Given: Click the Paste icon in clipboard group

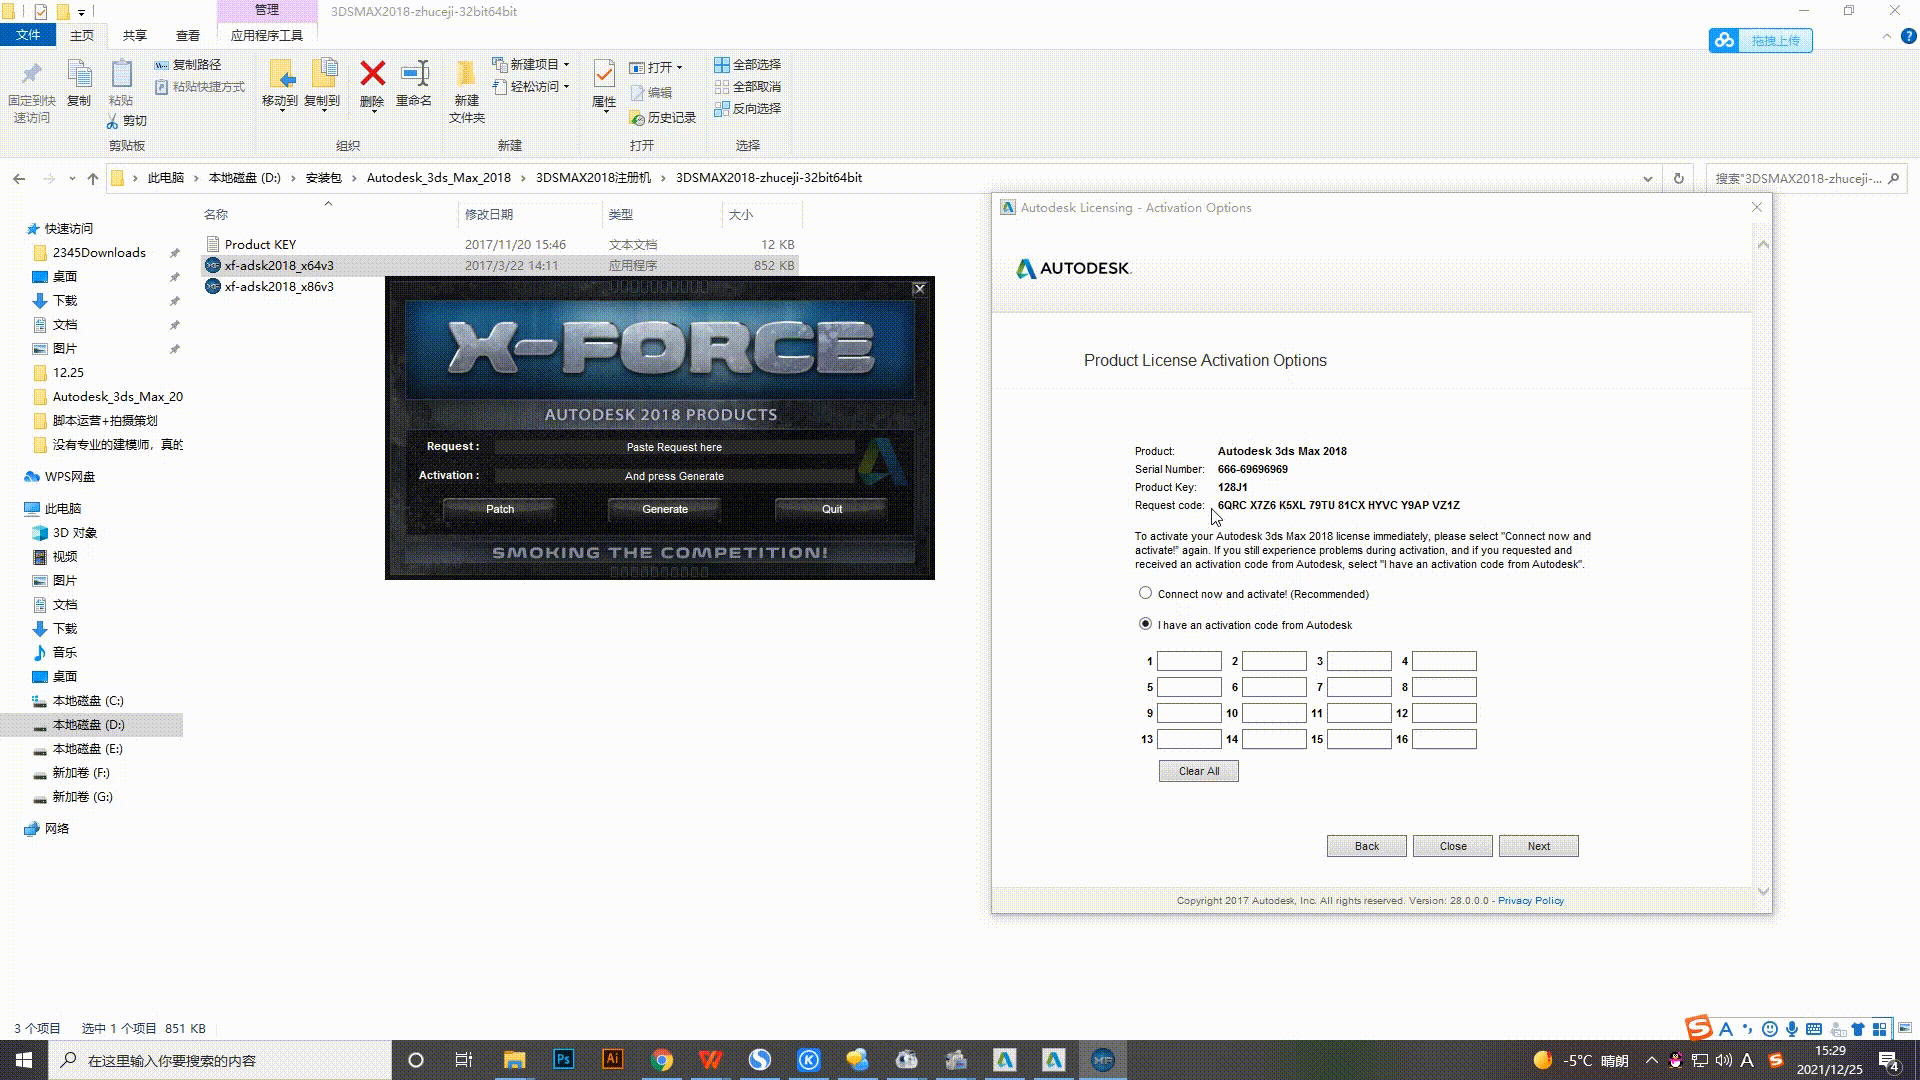Looking at the screenshot, I should point(121,75).
